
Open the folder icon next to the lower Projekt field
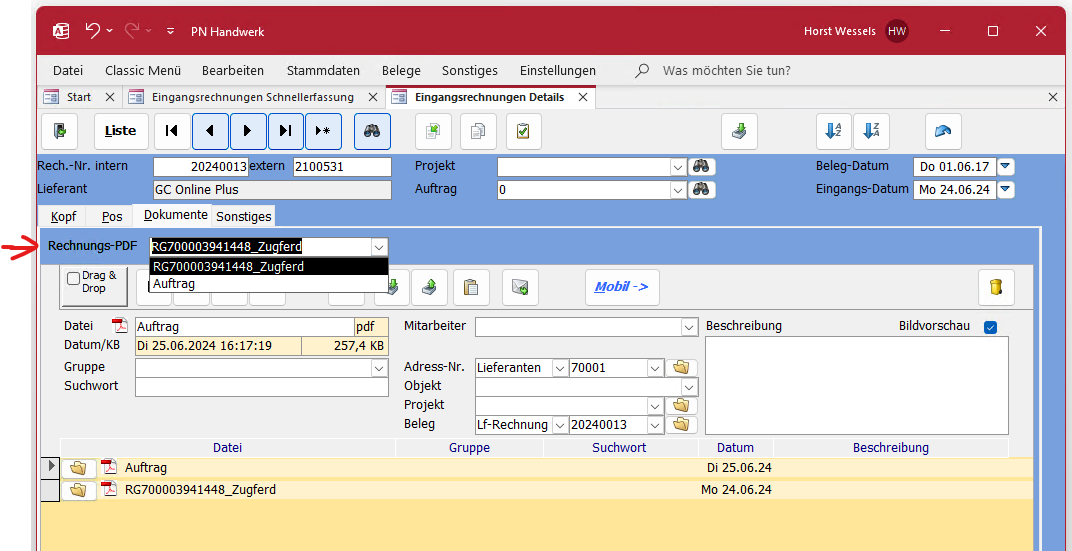(680, 405)
